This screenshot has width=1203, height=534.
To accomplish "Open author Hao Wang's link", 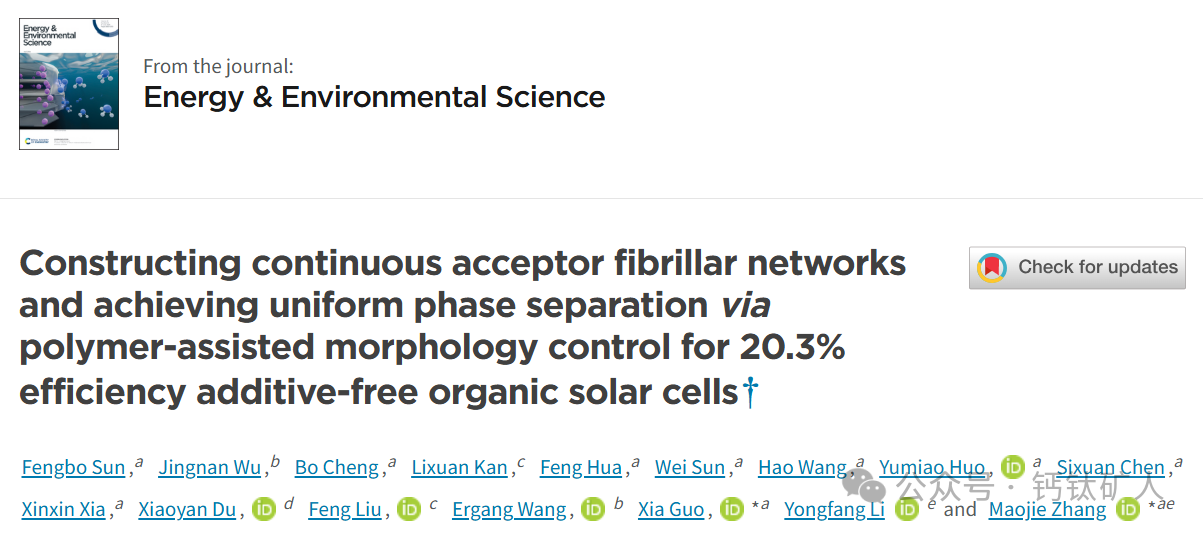I will click(802, 467).
